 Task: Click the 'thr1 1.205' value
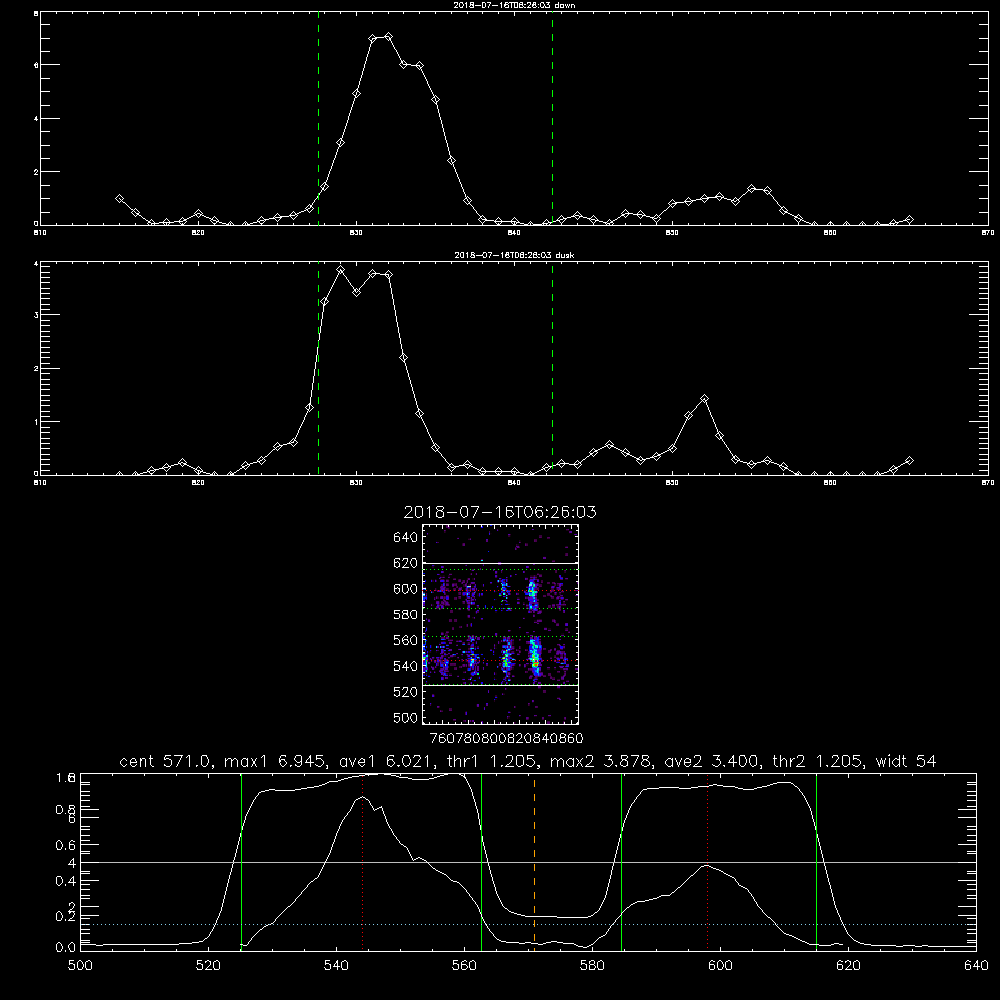[x=492, y=761]
